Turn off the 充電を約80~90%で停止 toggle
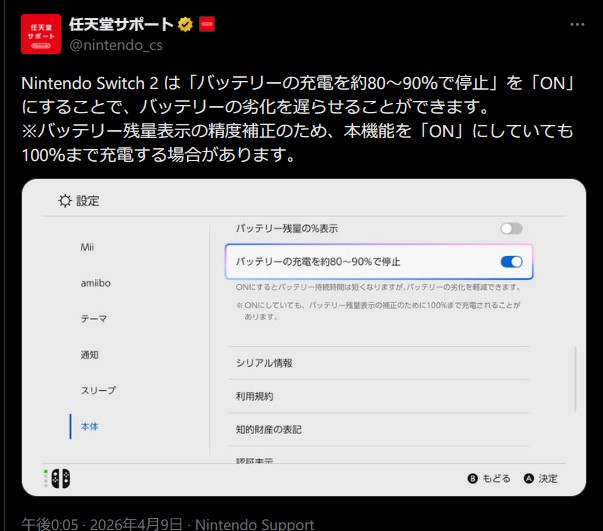This screenshot has width=603, height=531. (511, 262)
